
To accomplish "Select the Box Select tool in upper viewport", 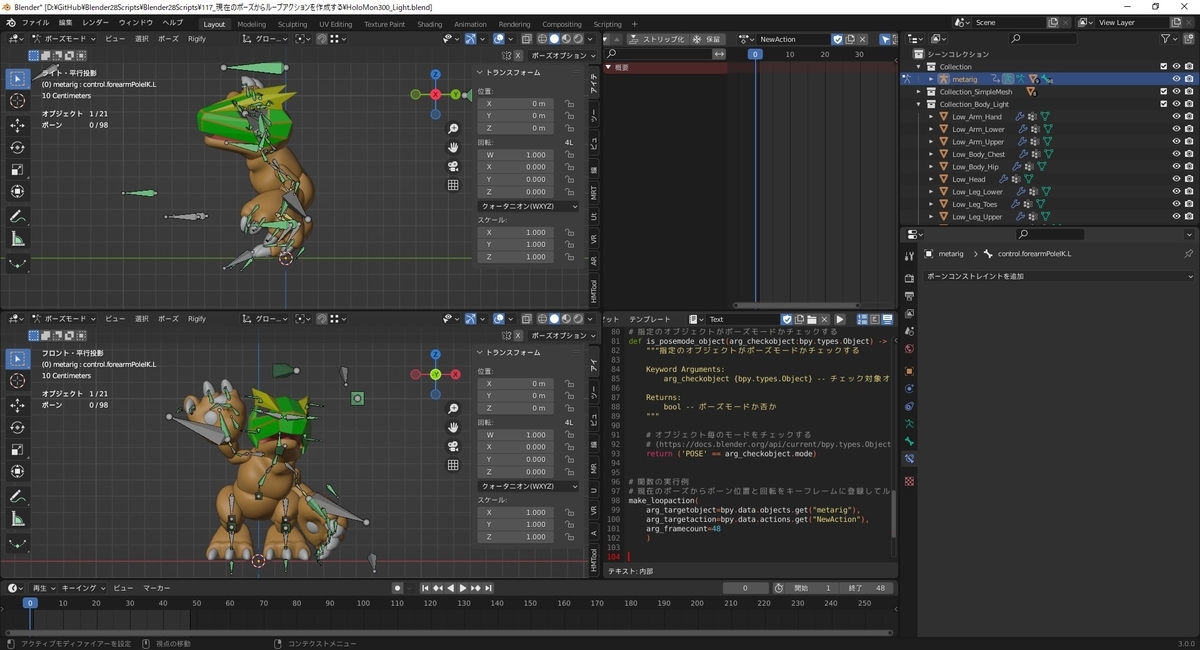I will pos(18,78).
